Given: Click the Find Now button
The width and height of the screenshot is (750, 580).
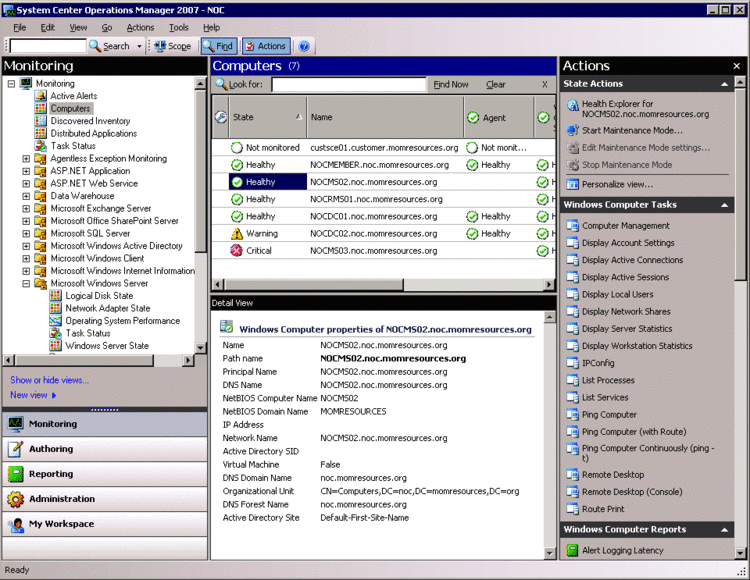Looking at the screenshot, I should click(451, 85).
